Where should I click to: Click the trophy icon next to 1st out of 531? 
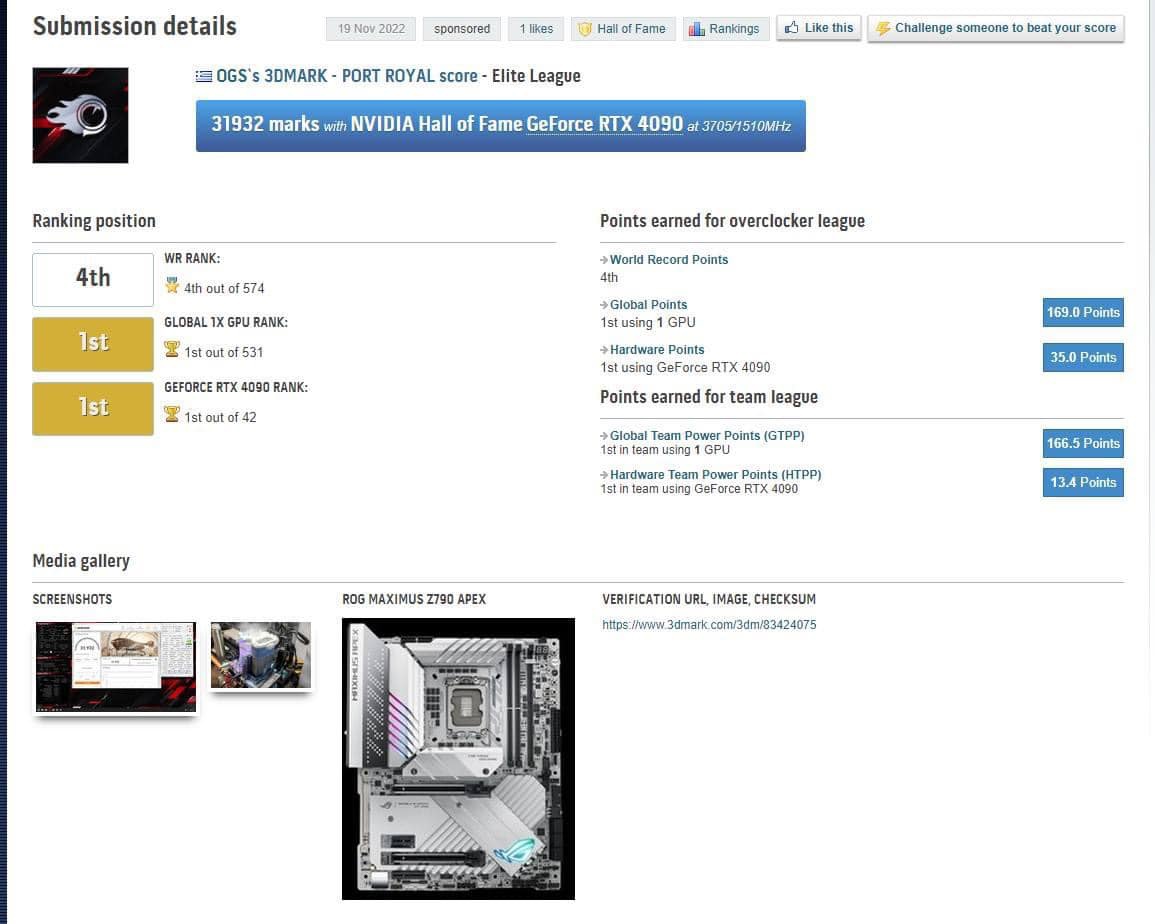[x=172, y=349]
